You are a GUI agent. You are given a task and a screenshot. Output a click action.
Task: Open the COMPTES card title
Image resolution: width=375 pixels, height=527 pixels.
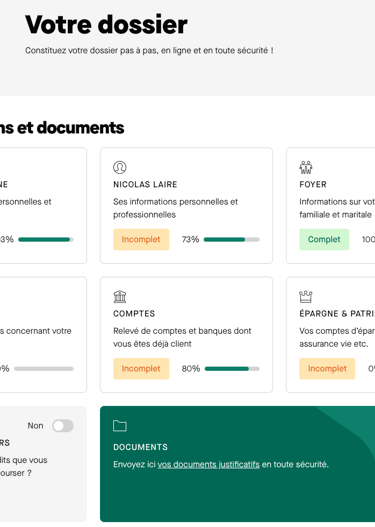point(134,314)
